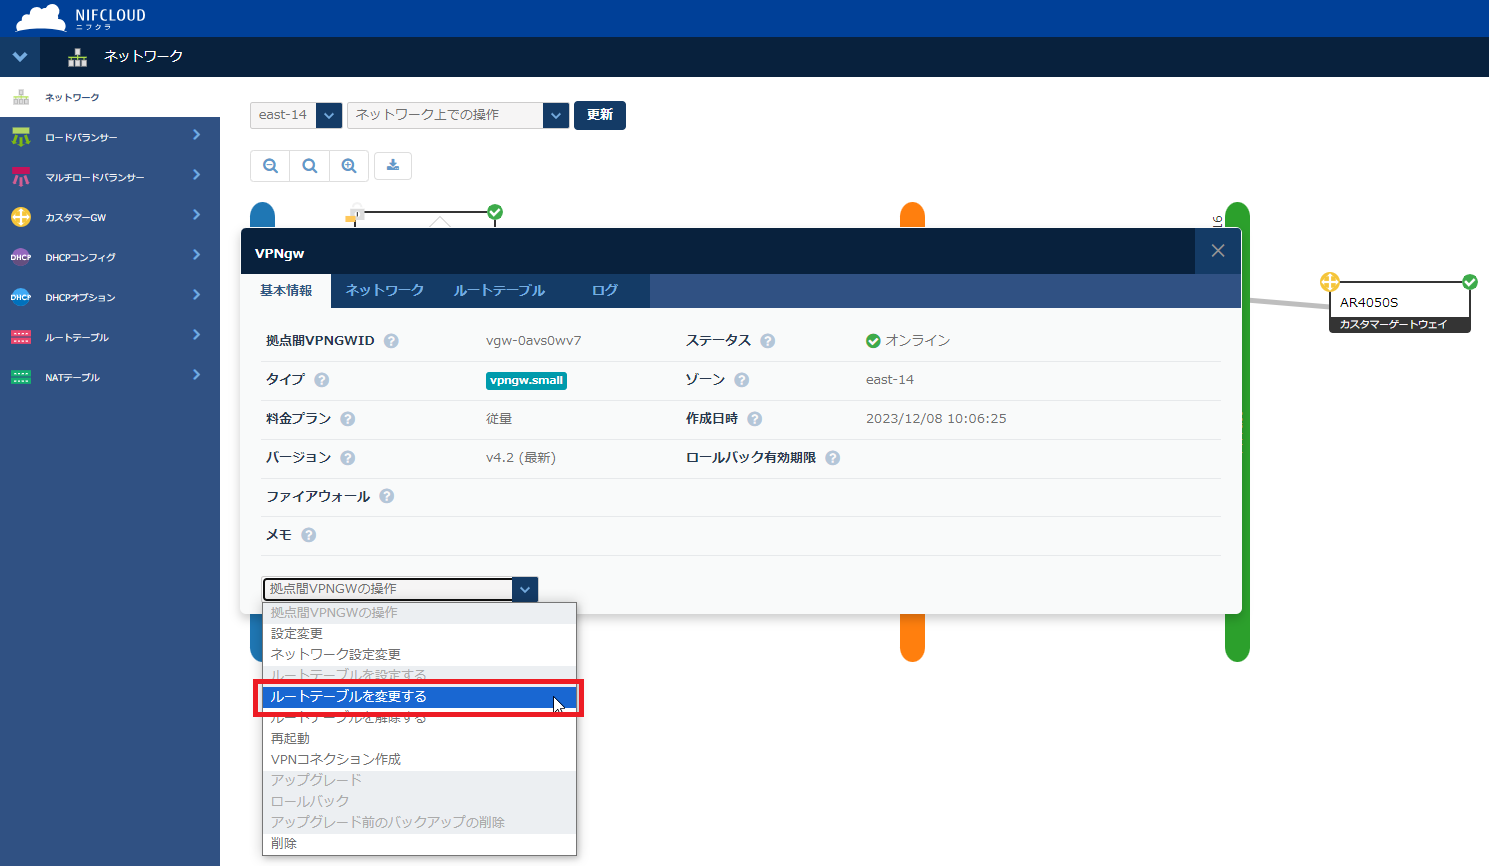Click the reset zoom magnifier icon

(310, 166)
